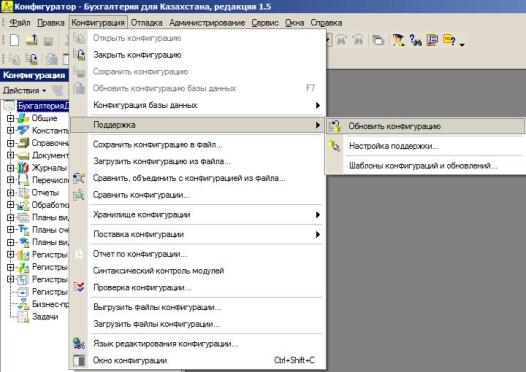
Task: Expand Поставка конфигурации submenu
Action: [x=198, y=234]
